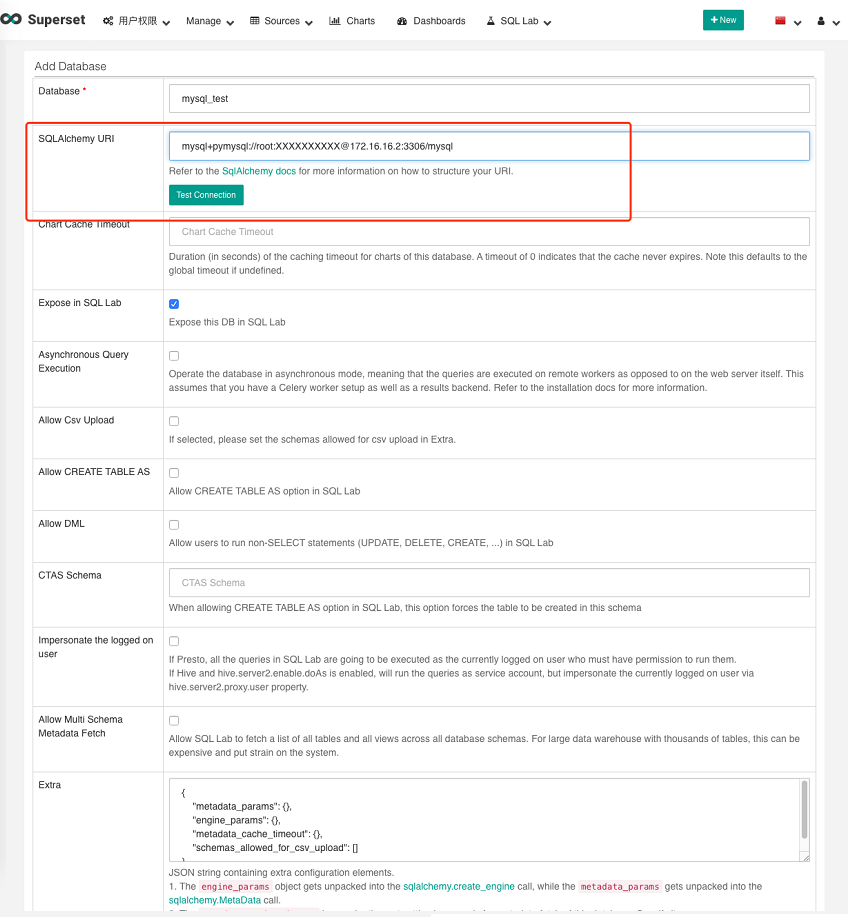Click the 'Extra' field label
The width and height of the screenshot is (848, 917).
[x=50, y=785]
